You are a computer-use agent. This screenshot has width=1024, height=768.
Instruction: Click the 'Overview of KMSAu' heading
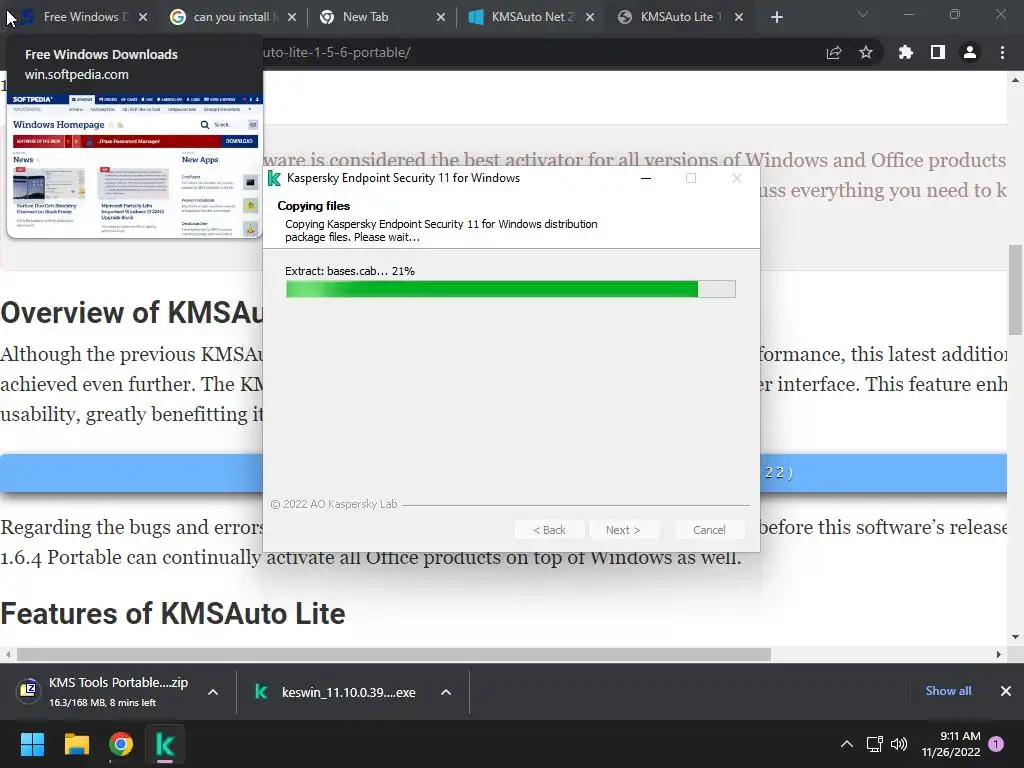(131, 312)
